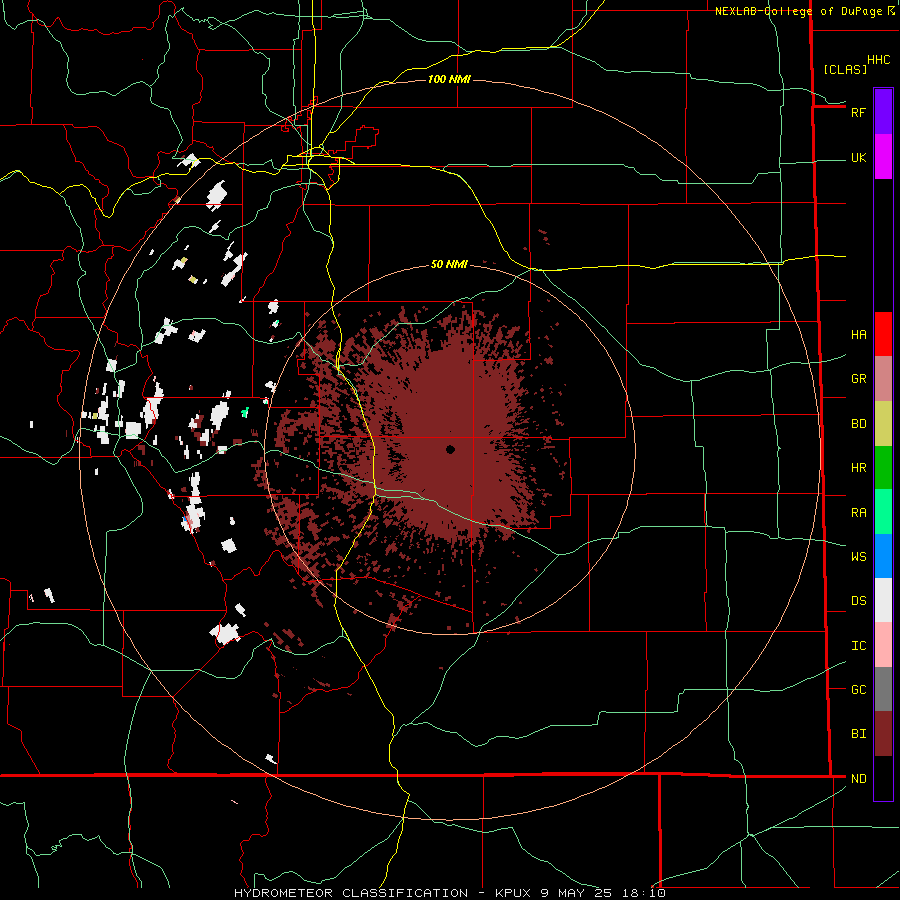Click the RF legend label

click(858, 112)
